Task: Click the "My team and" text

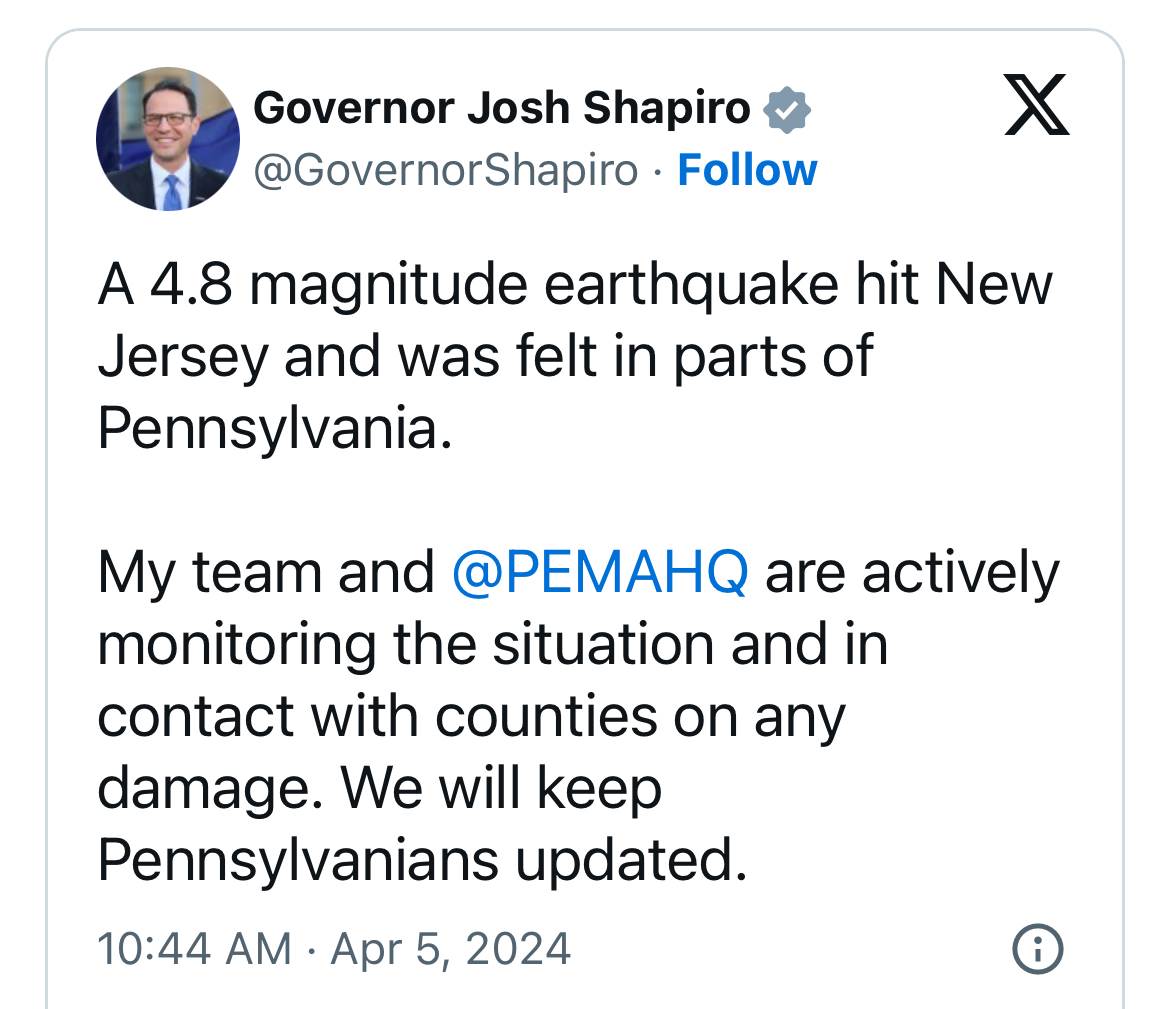Action: click(x=265, y=573)
